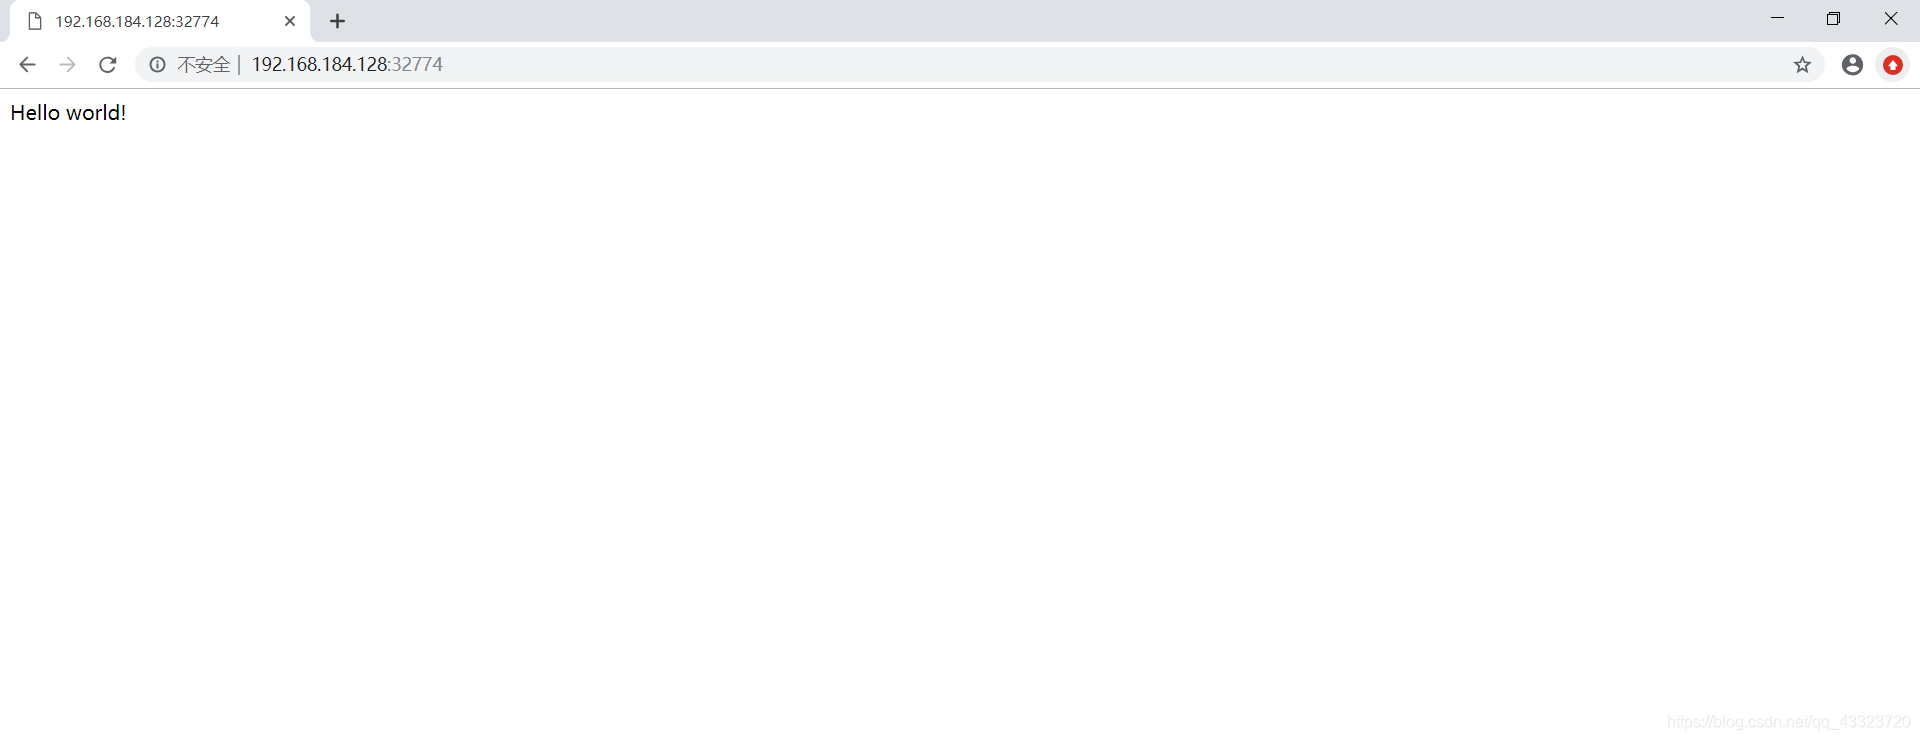Go back to the previous page
1920x740 pixels.
click(27, 65)
